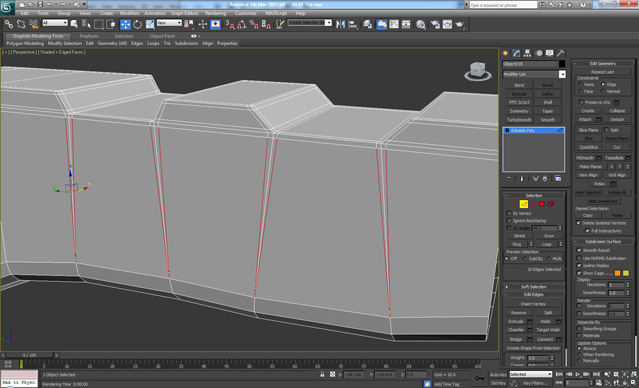The width and height of the screenshot is (639, 388).
Task: Click the Configure Modifier Sets icon
Action: click(558, 179)
